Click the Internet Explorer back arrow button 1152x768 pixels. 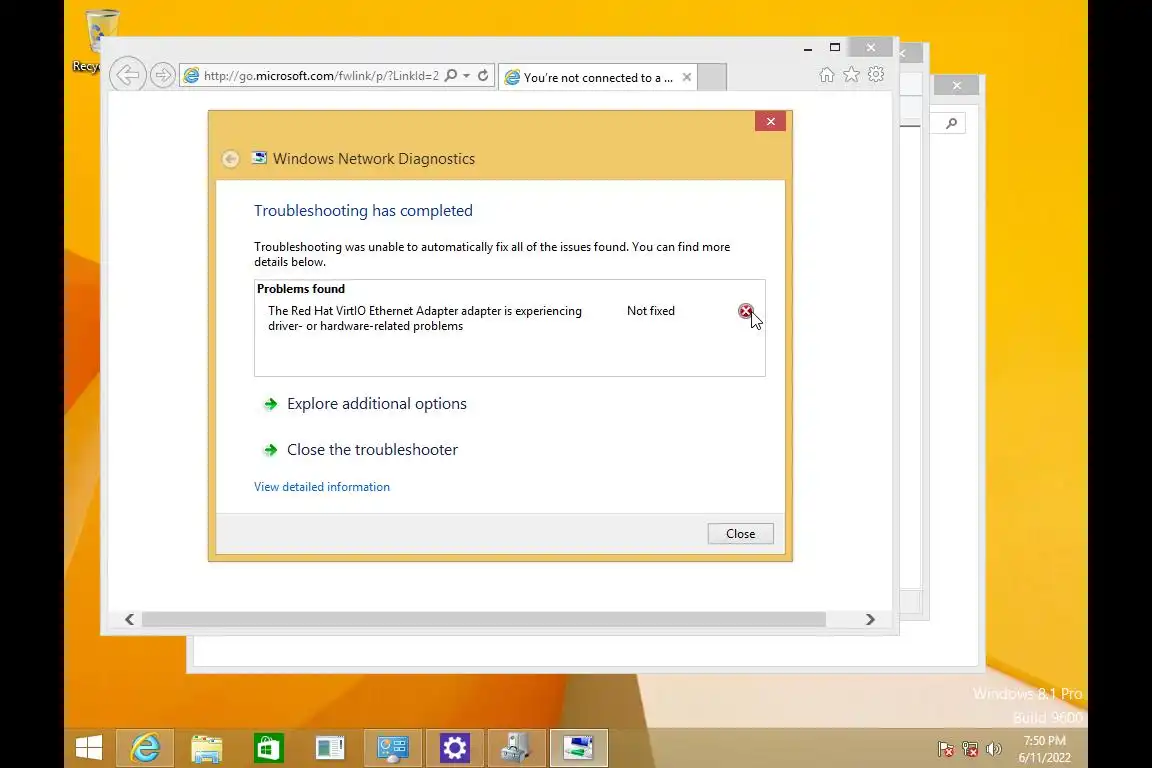[x=128, y=75]
